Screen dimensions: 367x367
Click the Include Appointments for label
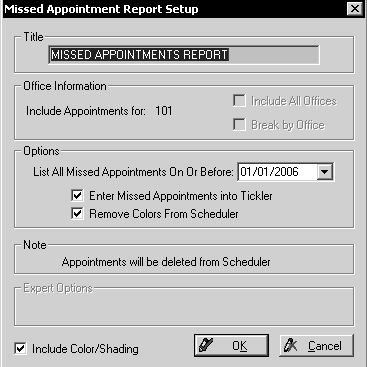coord(86,111)
